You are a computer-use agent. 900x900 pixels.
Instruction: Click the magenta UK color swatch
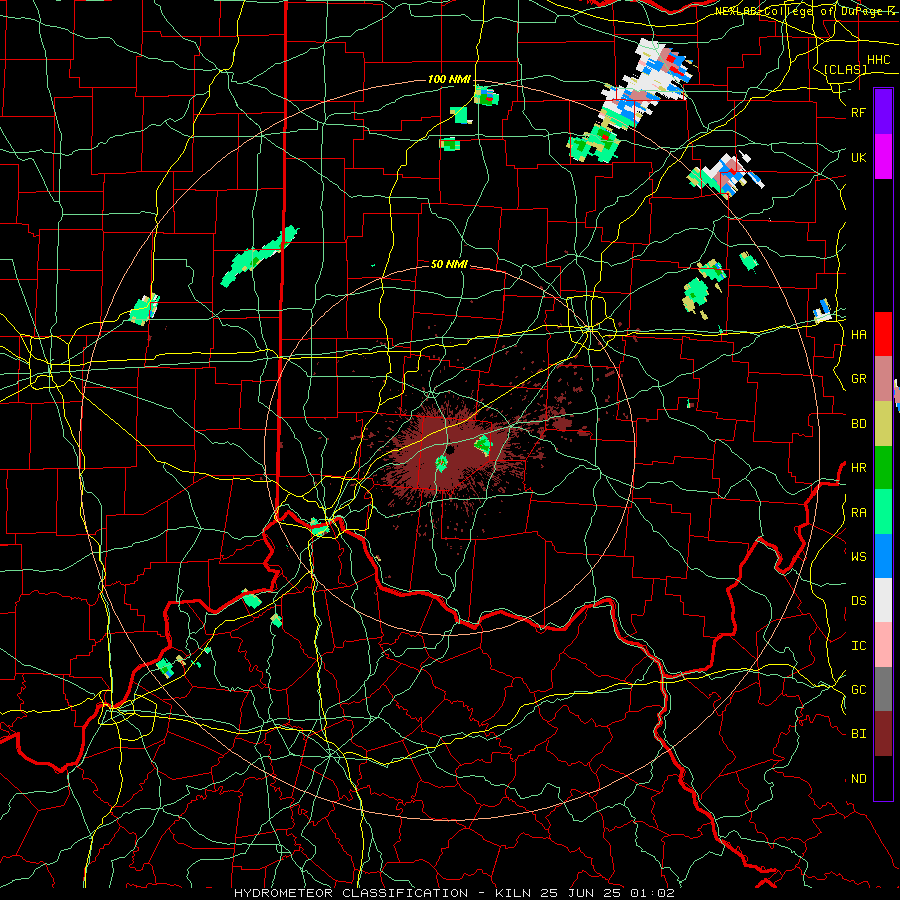[x=883, y=157]
